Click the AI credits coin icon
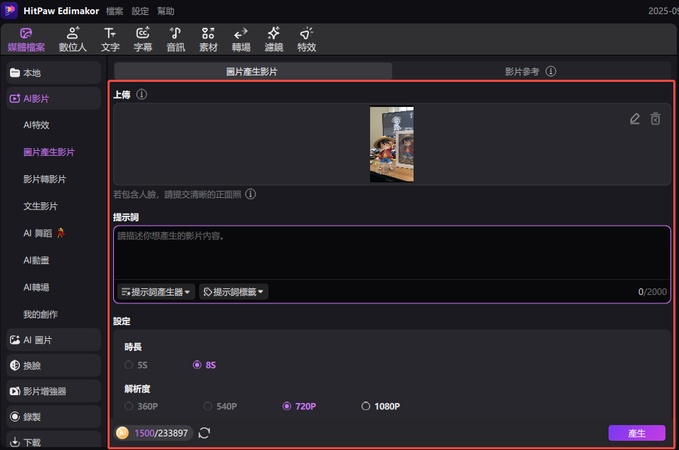The height and width of the screenshot is (450, 679). tap(123, 433)
